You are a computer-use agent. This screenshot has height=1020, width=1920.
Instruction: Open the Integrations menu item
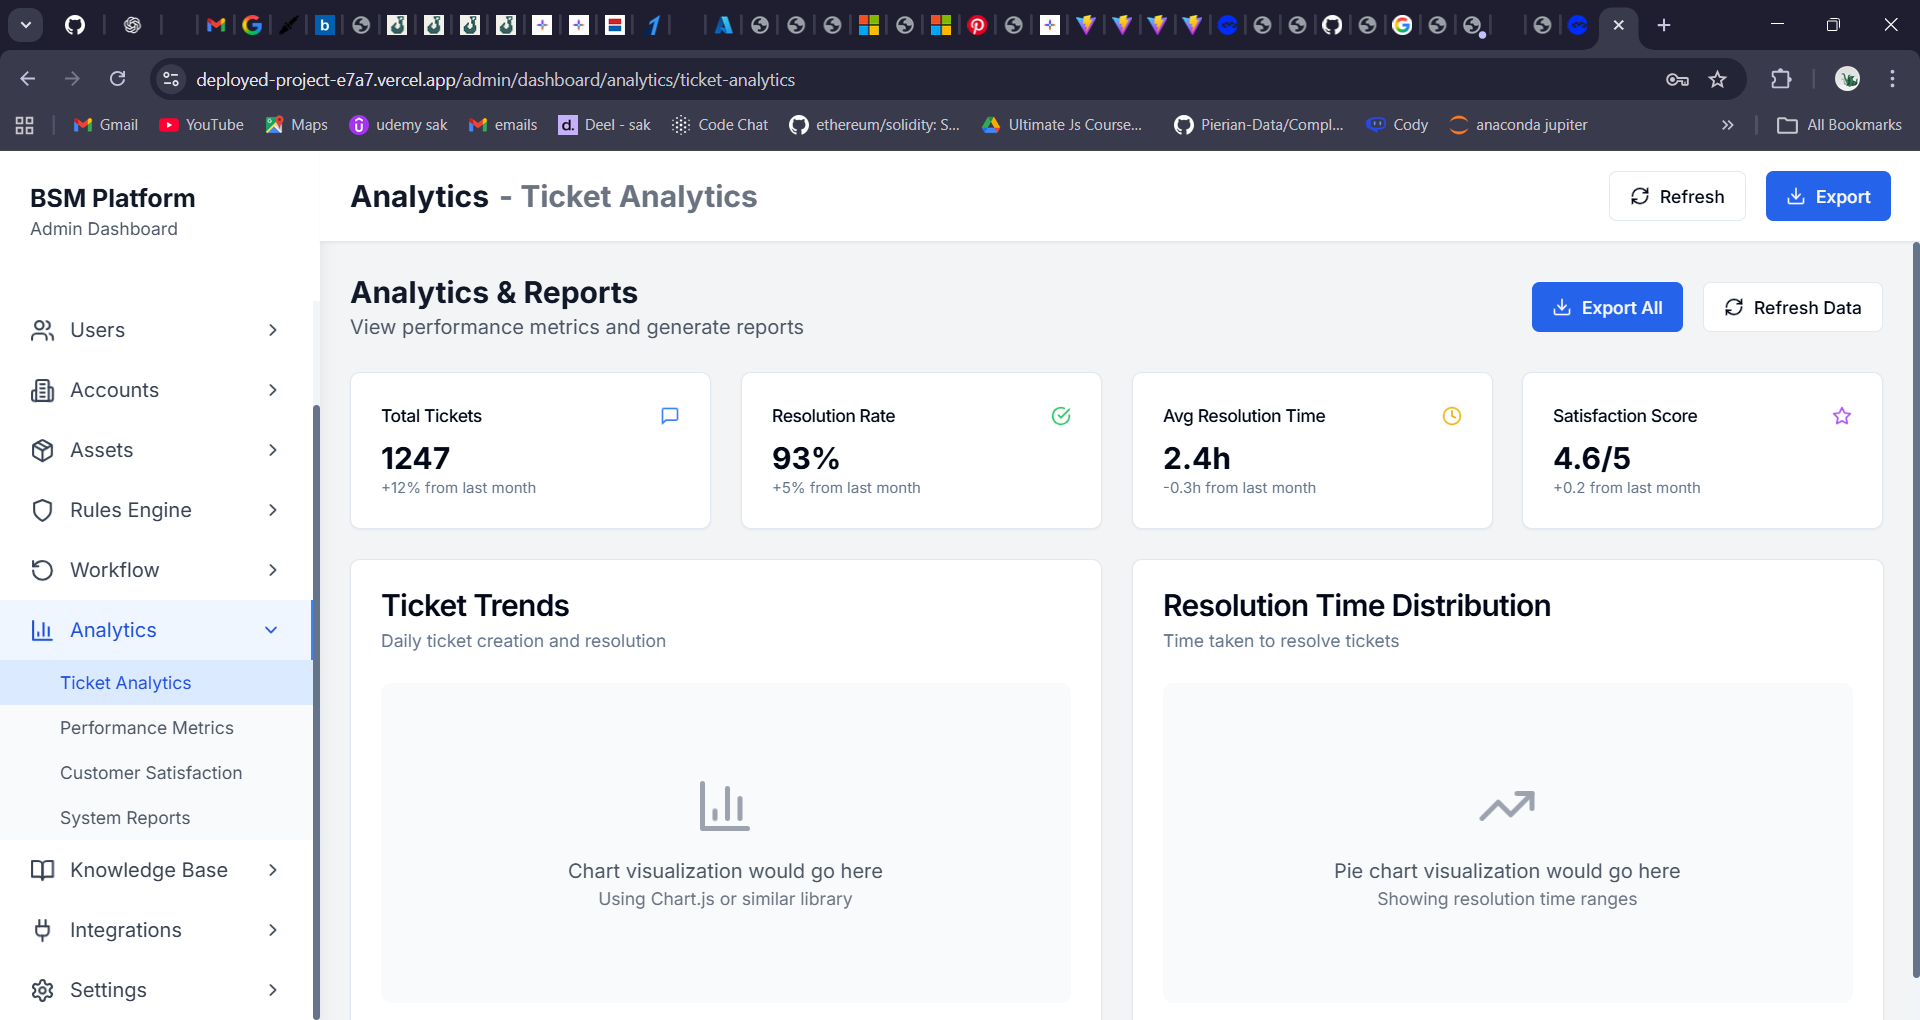(x=156, y=930)
